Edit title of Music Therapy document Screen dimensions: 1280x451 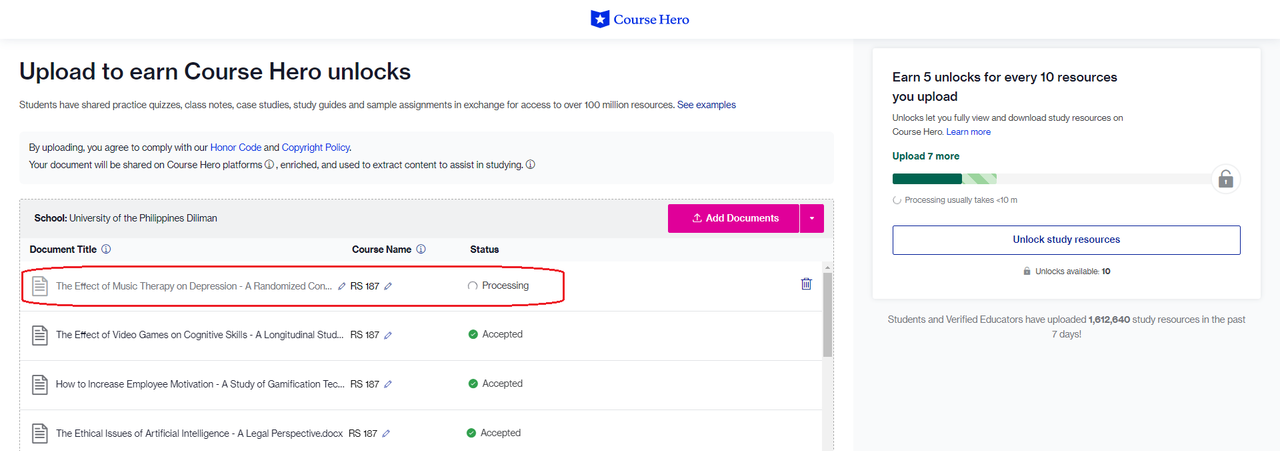click(x=342, y=286)
